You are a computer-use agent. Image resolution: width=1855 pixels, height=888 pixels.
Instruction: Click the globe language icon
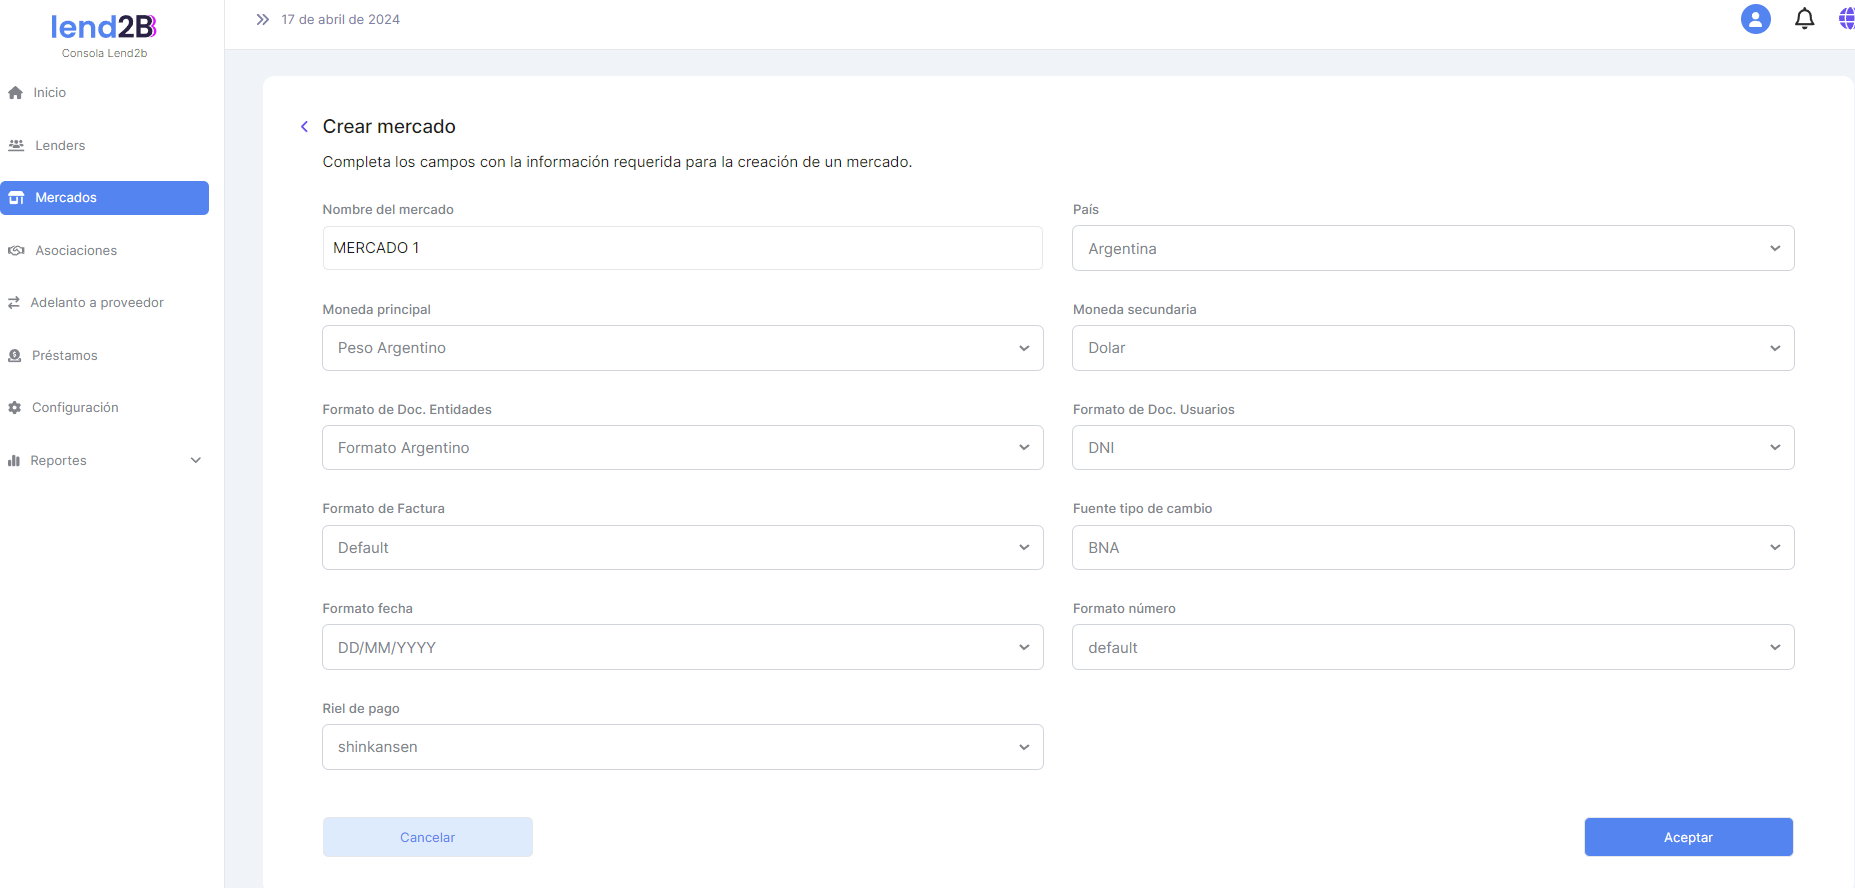click(1846, 19)
